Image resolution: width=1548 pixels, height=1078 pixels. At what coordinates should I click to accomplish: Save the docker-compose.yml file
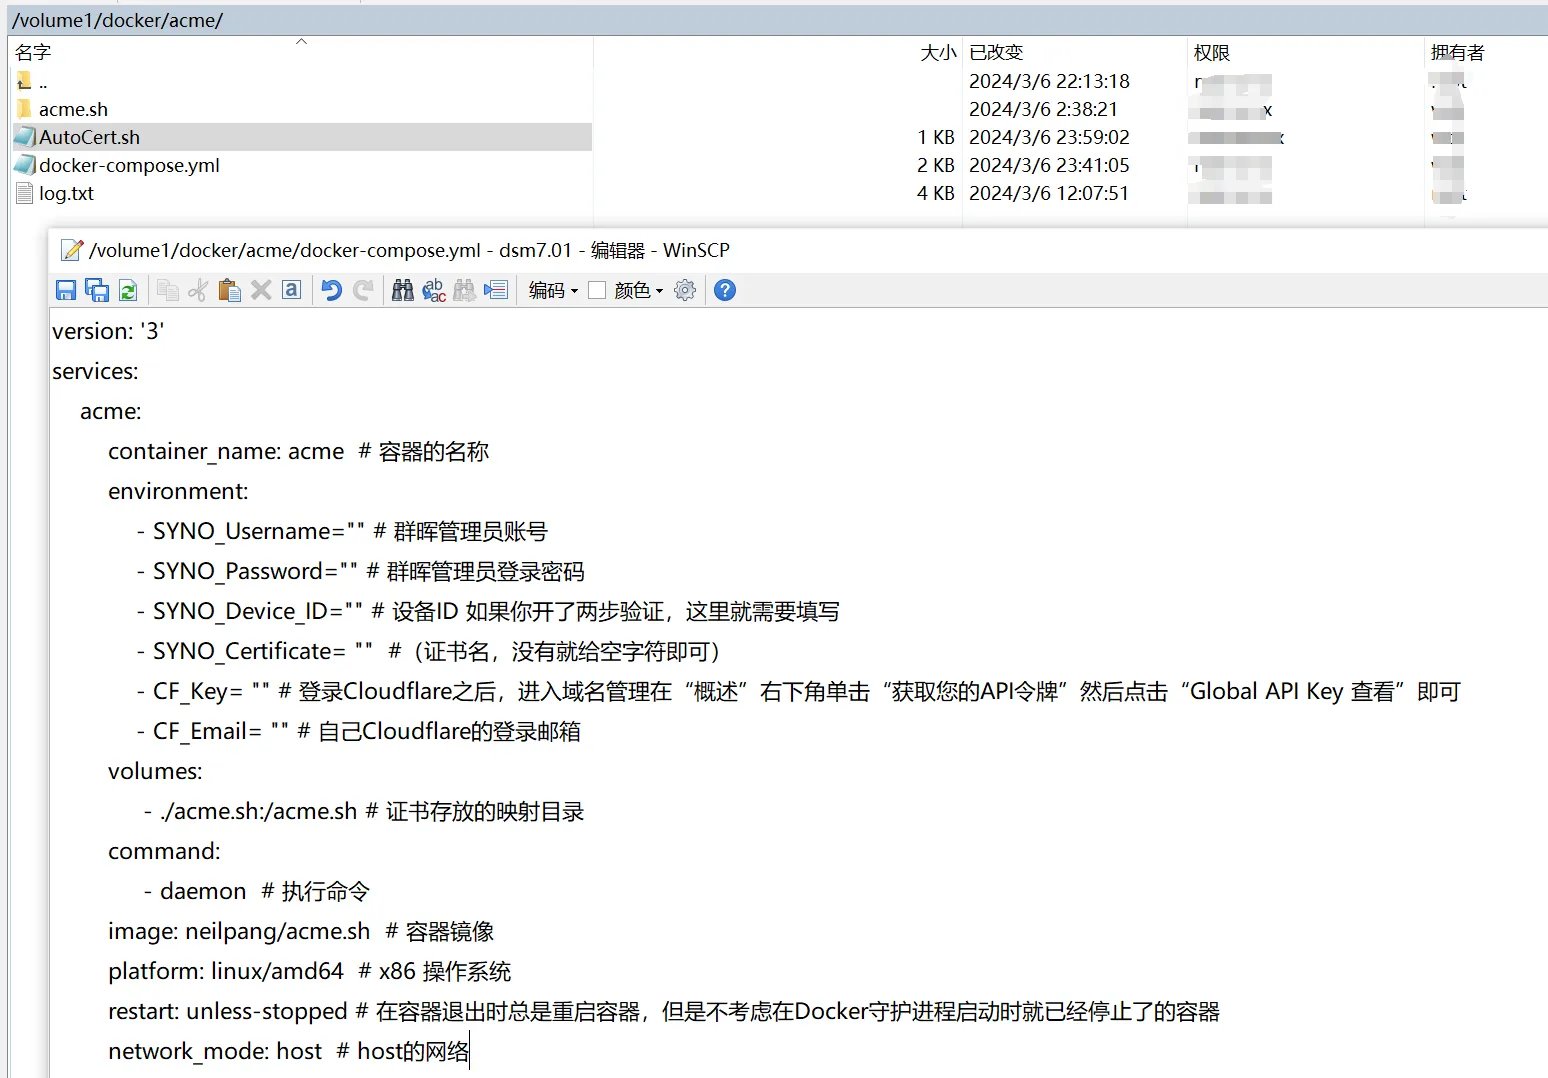[x=66, y=290]
